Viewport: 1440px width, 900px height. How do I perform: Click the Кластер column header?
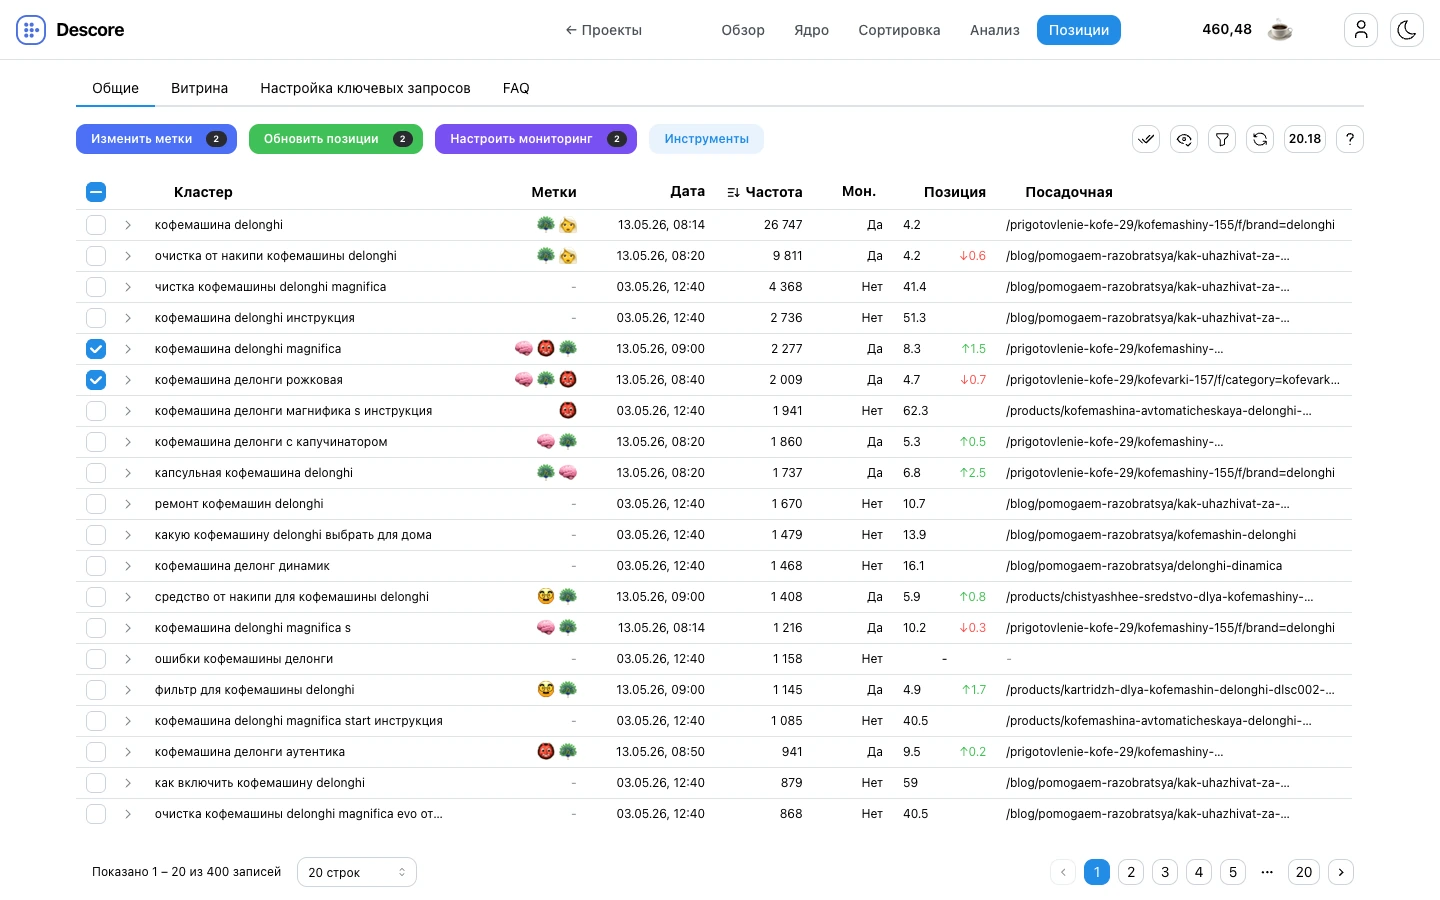(x=203, y=192)
